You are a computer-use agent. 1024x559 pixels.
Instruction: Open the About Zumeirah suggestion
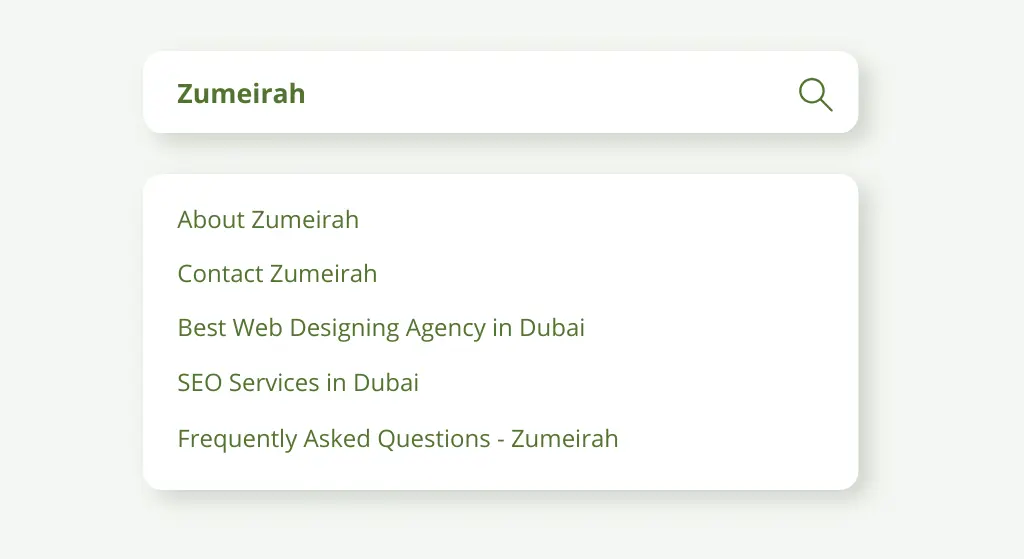click(268, 219)
